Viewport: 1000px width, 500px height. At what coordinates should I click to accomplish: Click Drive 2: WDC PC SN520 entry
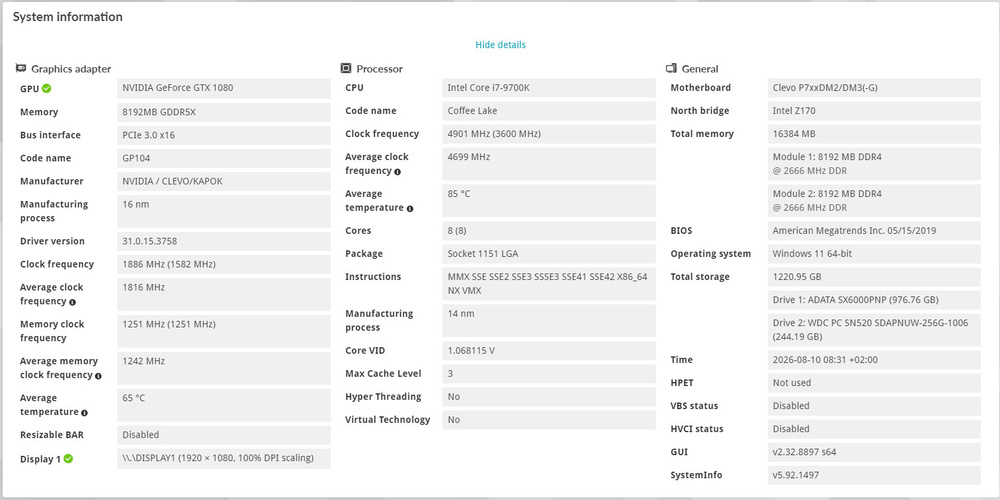pyautogui.click(x=874, y=330)
